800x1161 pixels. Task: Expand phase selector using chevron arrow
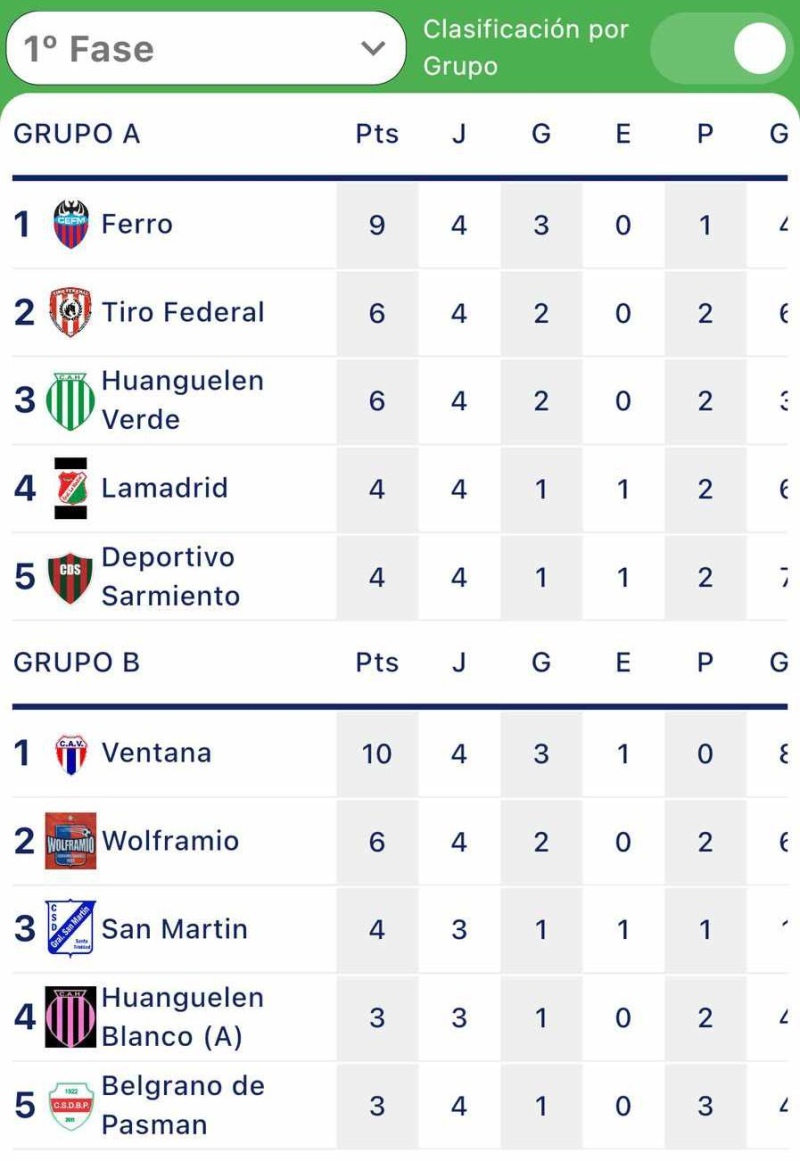373,49
